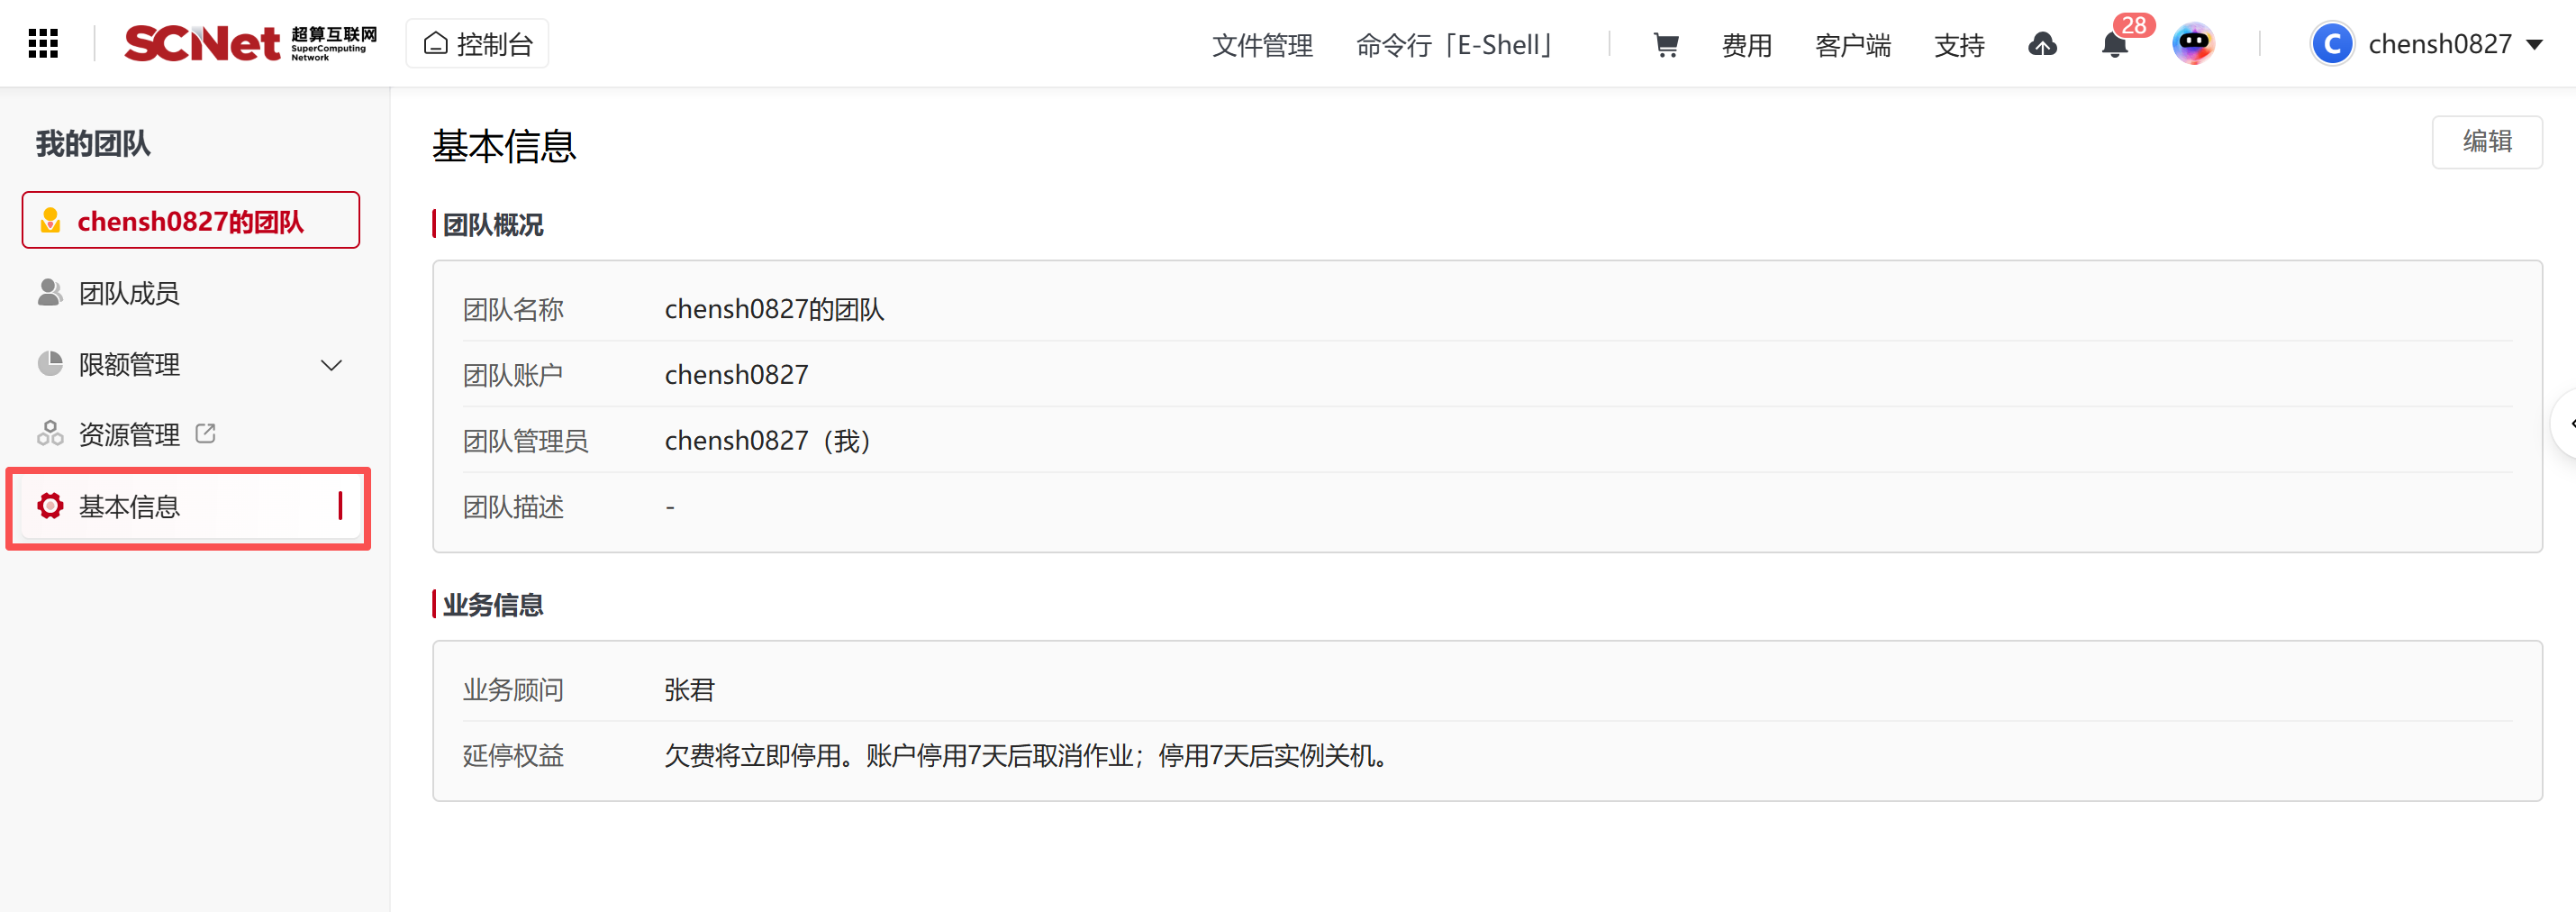Screen dimensions: 2576x912
Task: Select 基本信息 in the sidebar
Action: 129,507
